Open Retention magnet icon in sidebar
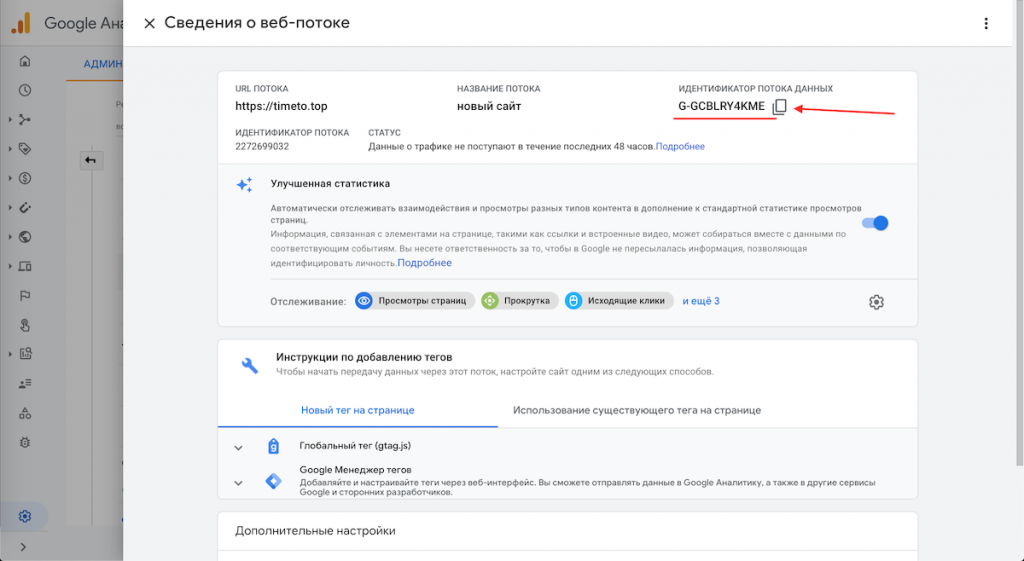 (25, 208)
